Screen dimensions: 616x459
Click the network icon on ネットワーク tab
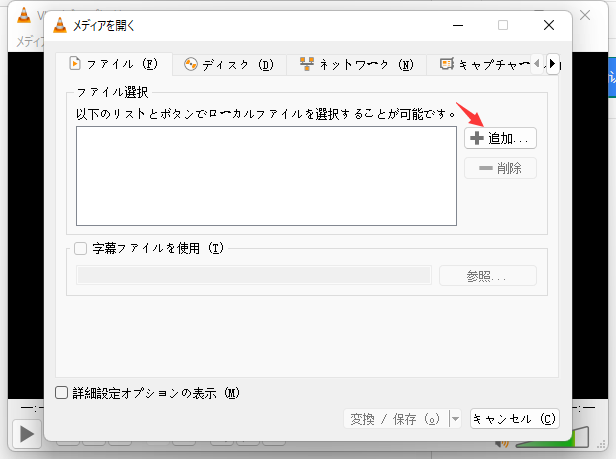pyautogui.click(x=307, y=64)
